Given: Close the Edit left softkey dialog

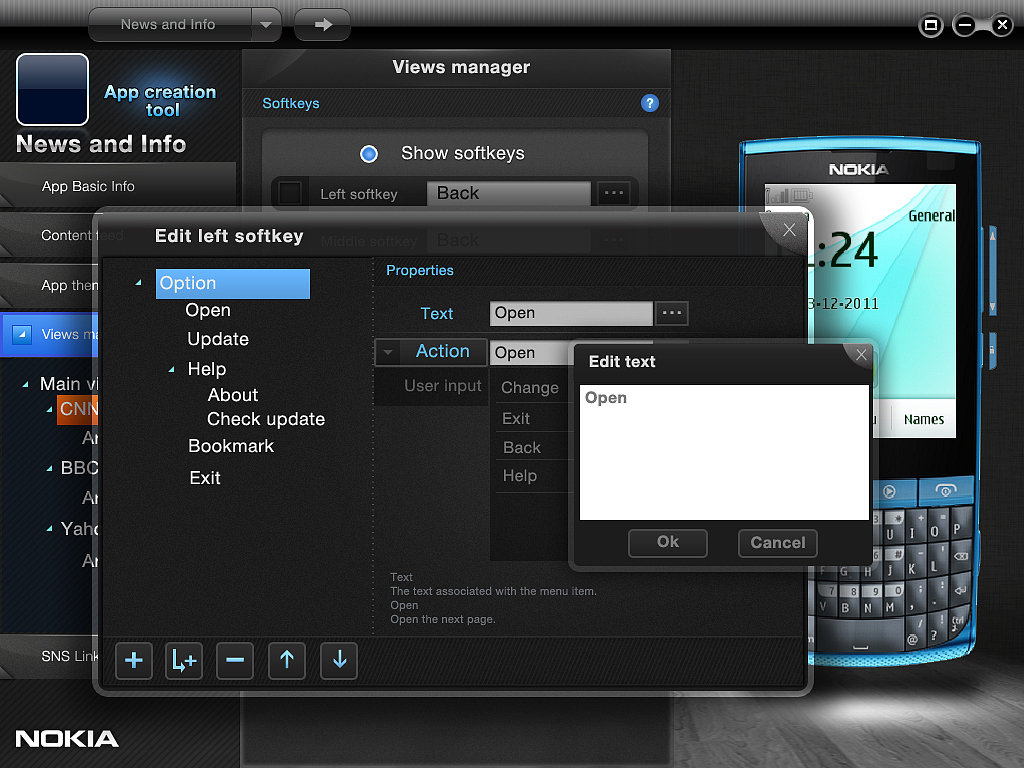Looking at the screenshot, I should [x=789, y=230].
